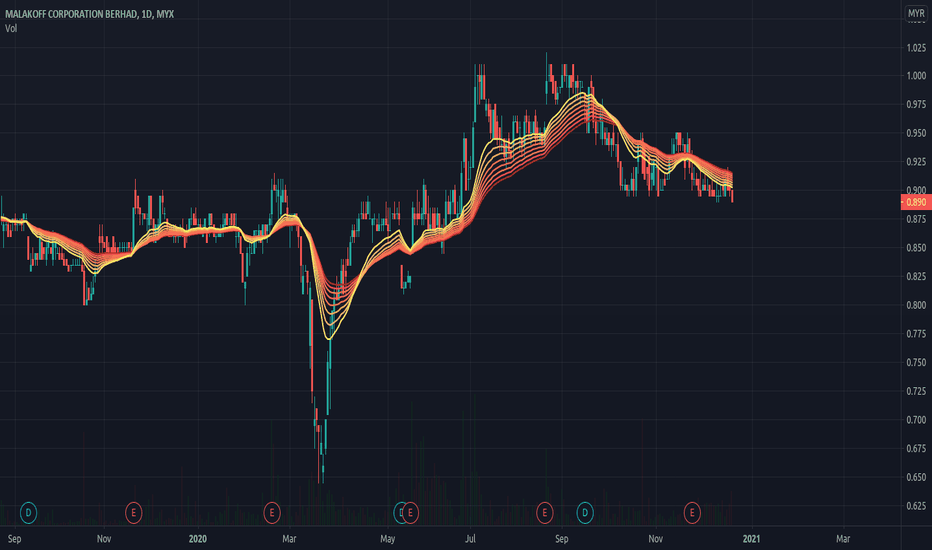Open the earnings E marker just after May 2020
The width and height of the screenshot is (932, 550).
click(x=410, y=512)
